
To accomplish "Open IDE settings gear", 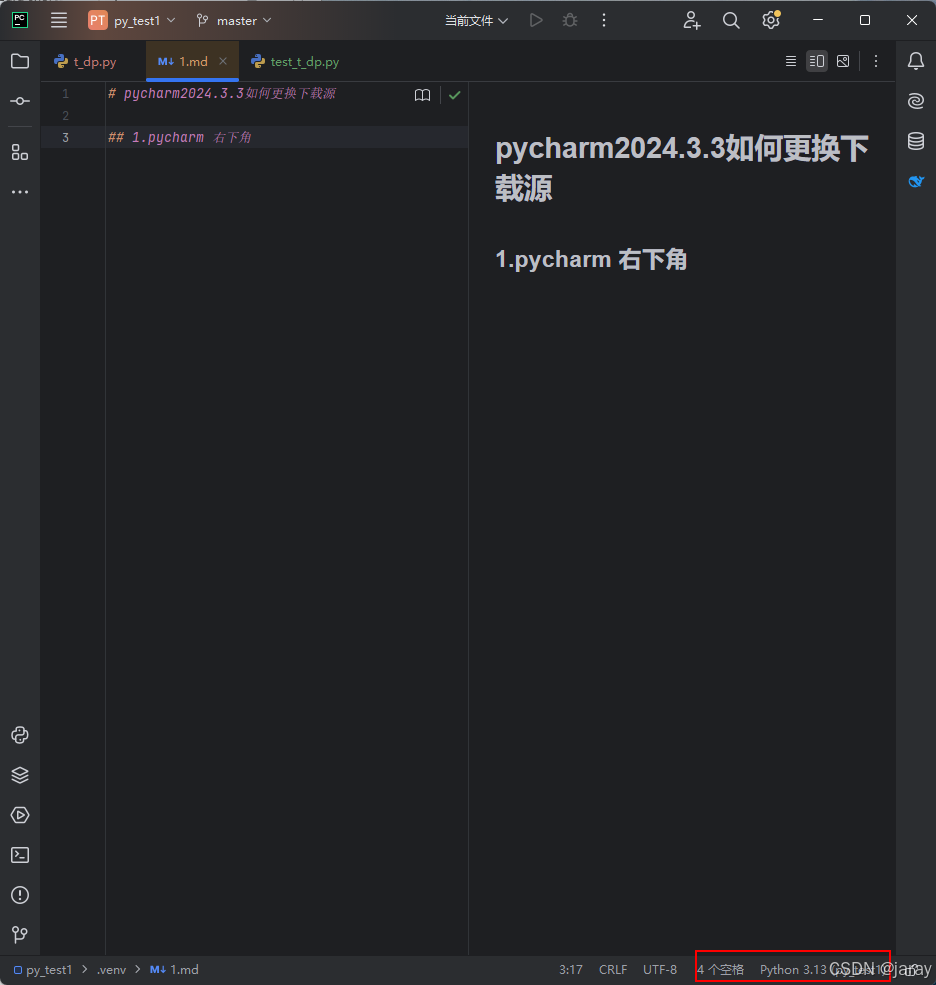I will pos(771,20).
